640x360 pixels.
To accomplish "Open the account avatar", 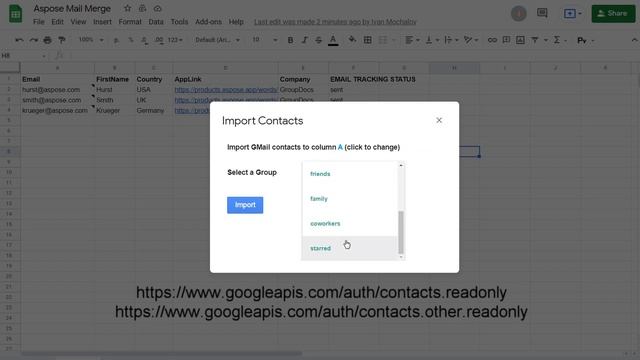I will coord(519,13).
